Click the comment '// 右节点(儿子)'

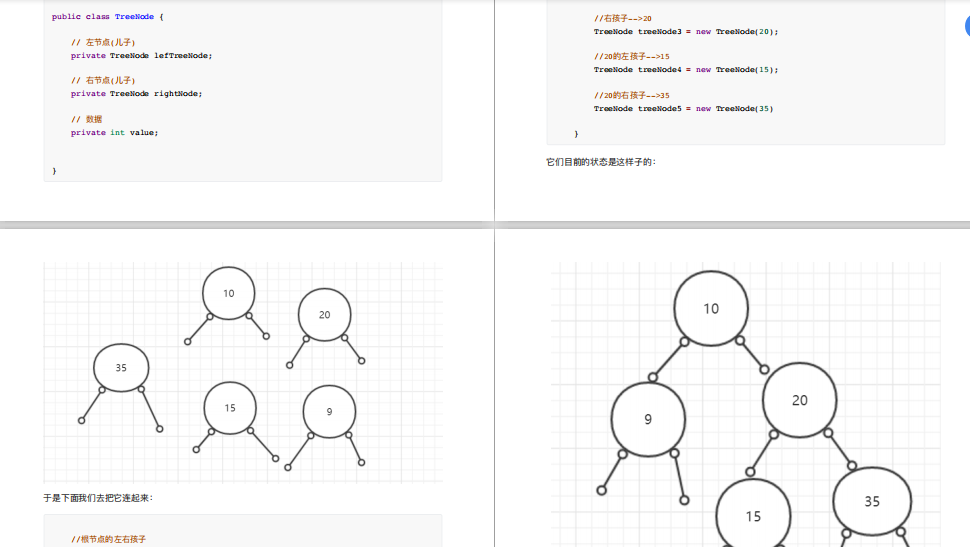[103, 80]
